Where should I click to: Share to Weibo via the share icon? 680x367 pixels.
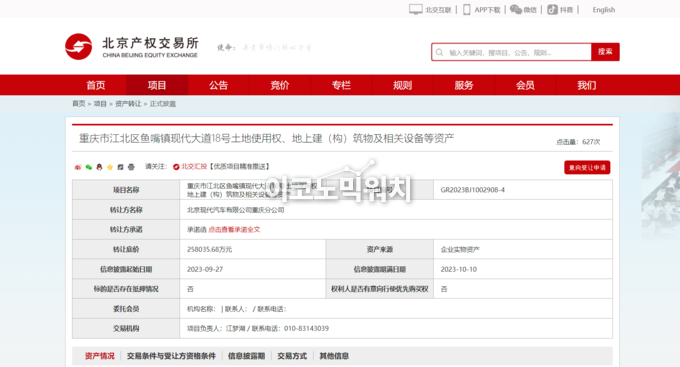click(x=78, y=167)
